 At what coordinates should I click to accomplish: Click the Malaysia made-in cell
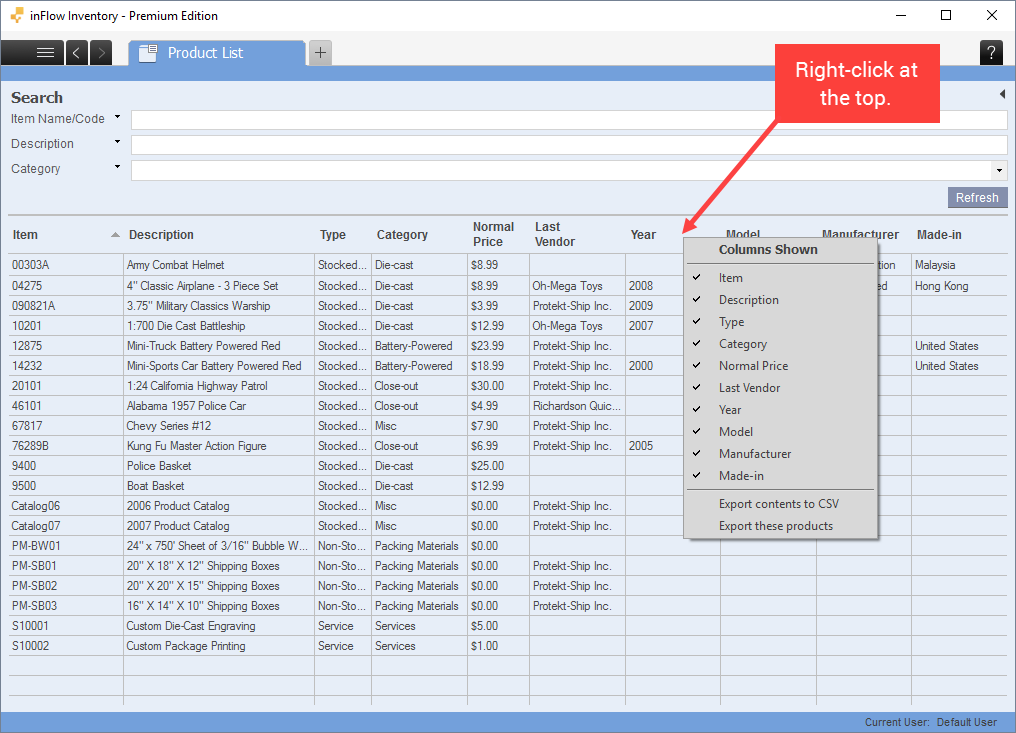[935, 265]
